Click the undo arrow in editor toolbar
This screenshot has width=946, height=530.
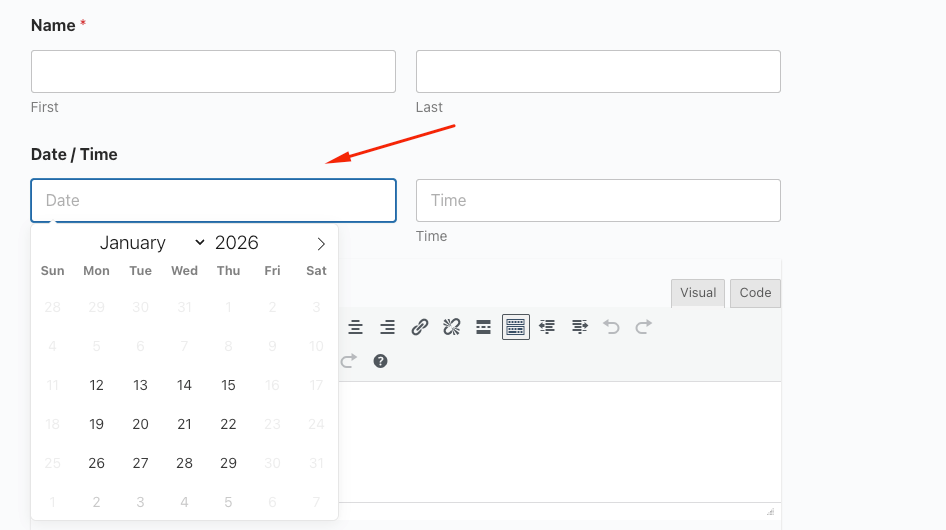pyautogui.click(x=612, y=327)
